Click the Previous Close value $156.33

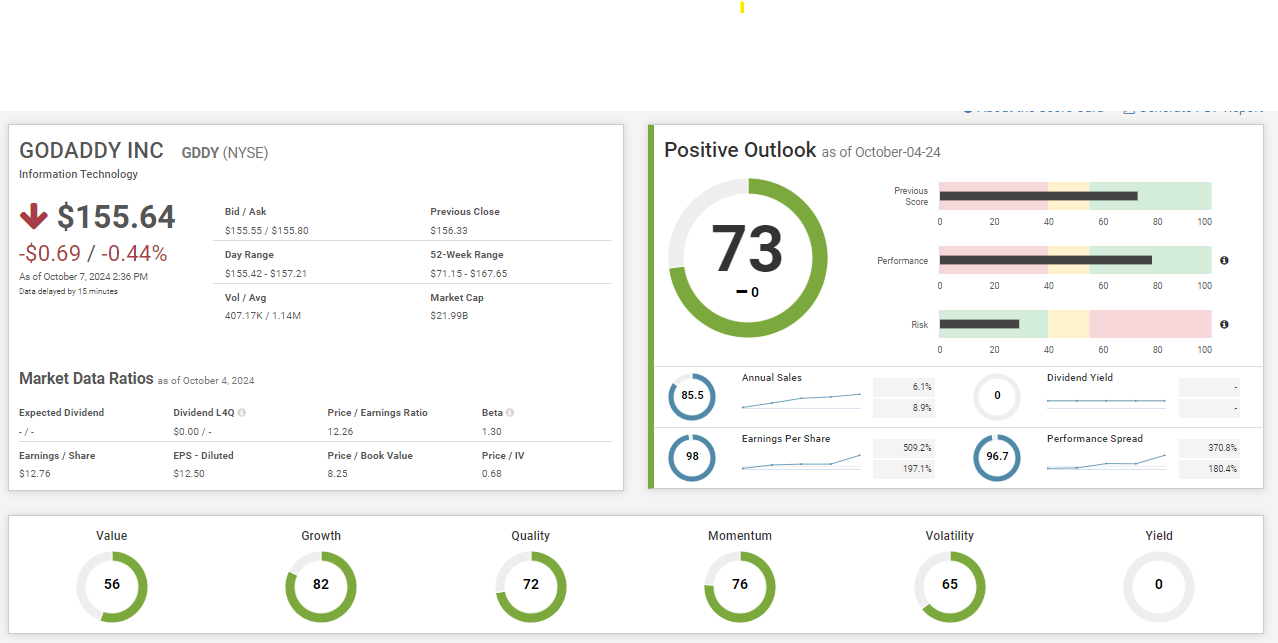point(449,230)
